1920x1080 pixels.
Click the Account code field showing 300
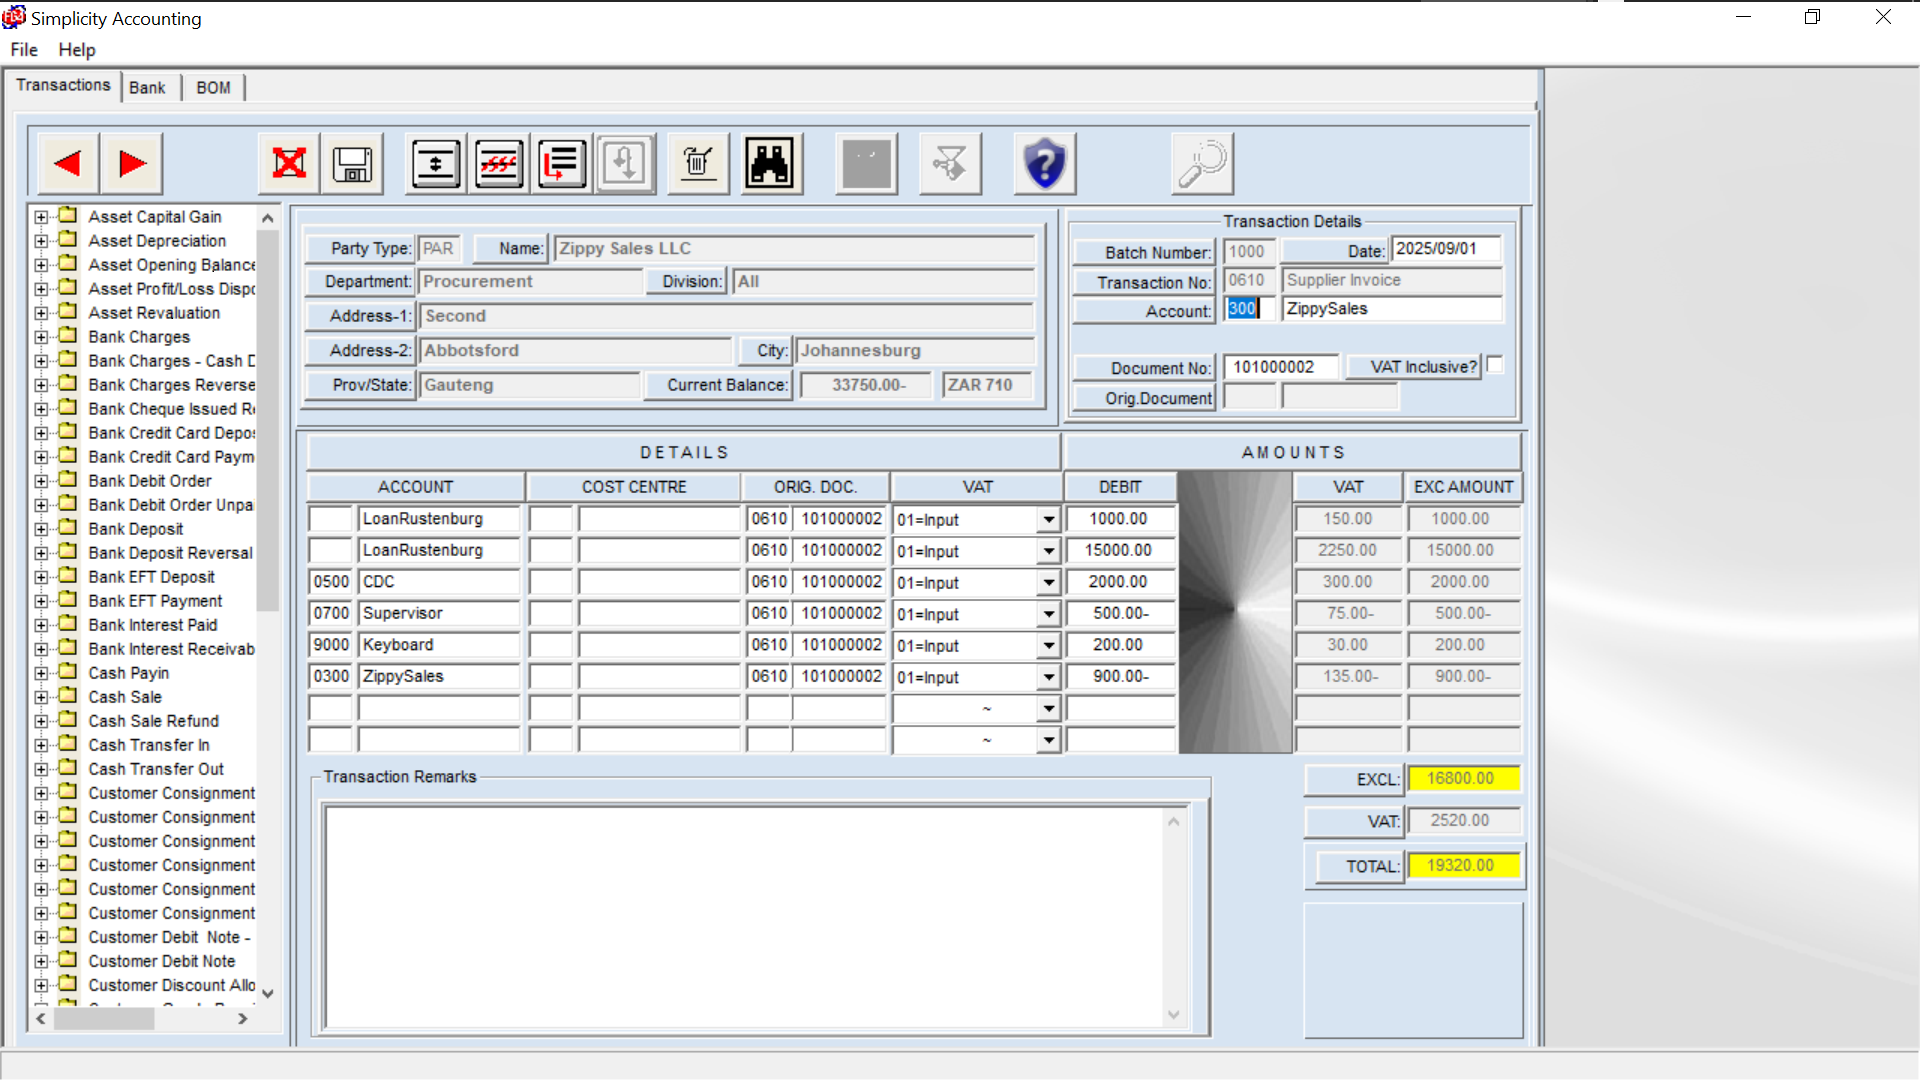click(1249, 309)
